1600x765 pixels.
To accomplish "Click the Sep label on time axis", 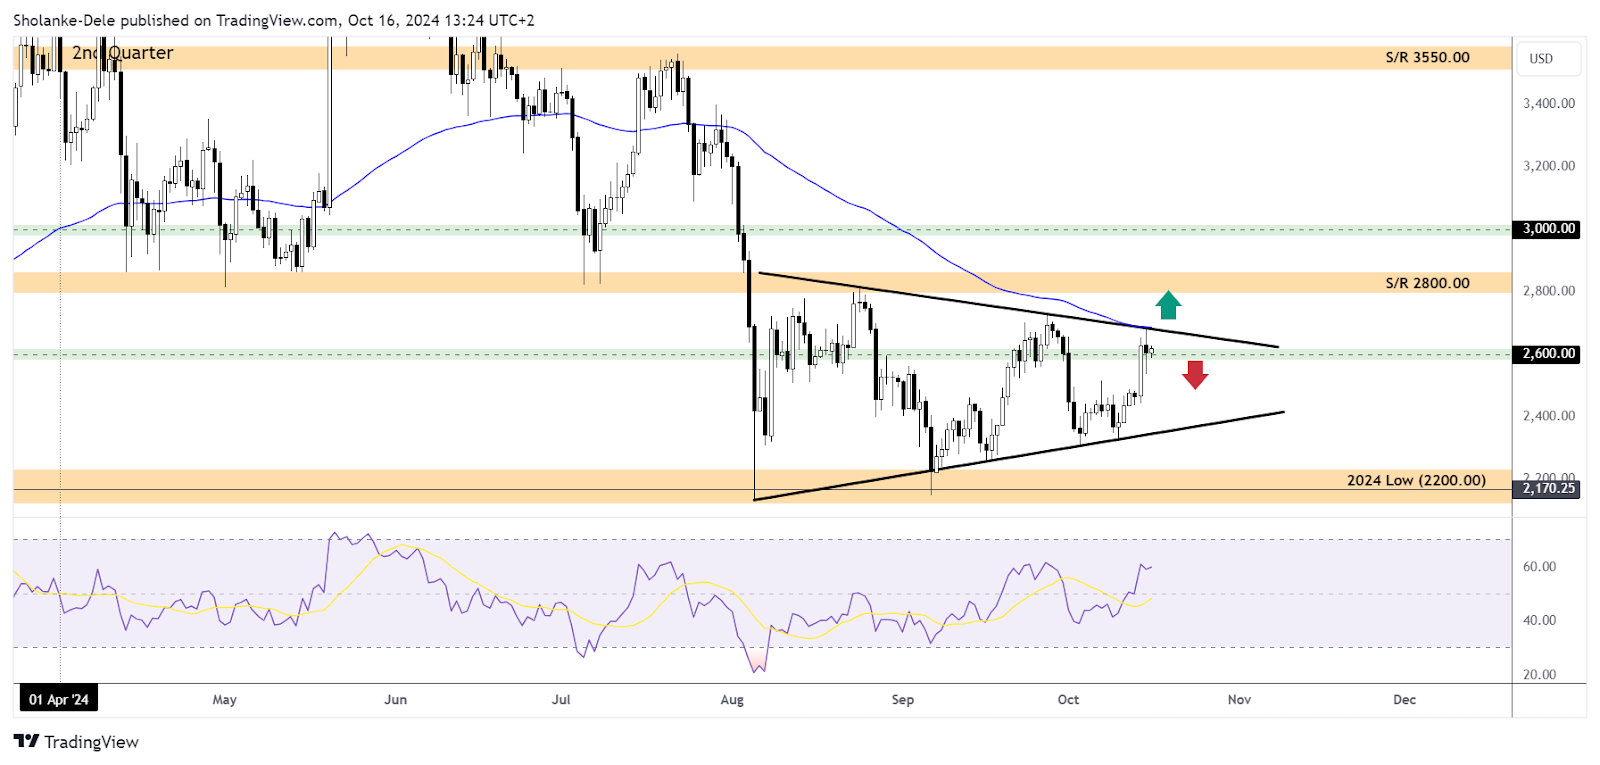I will click(x=903, y=700).
